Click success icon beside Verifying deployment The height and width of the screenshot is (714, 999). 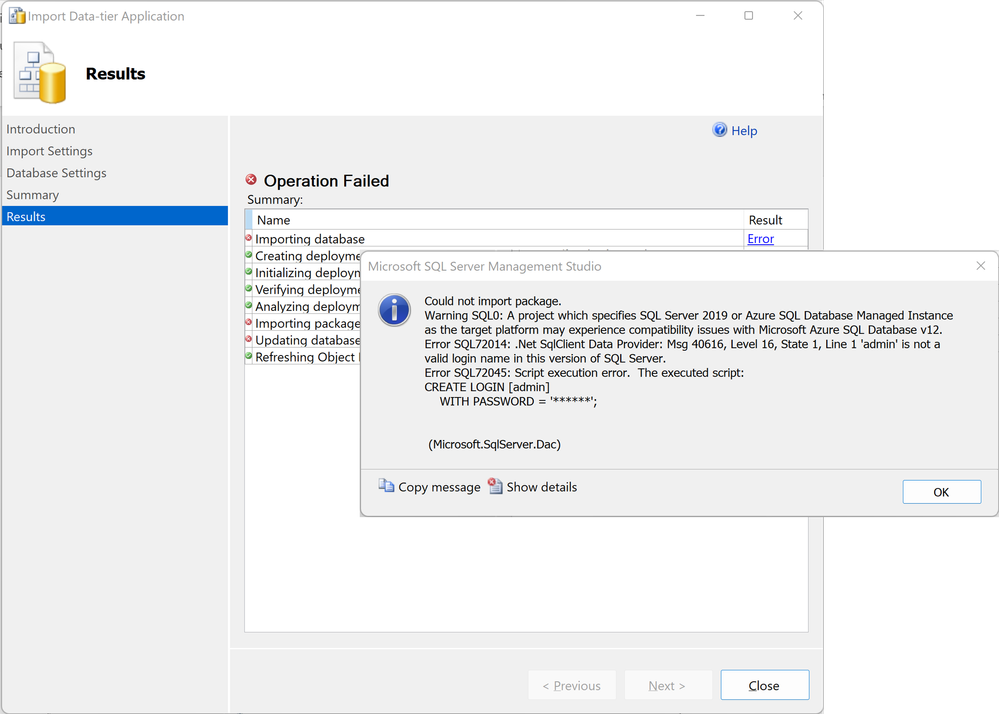click(x=249, y=289)
